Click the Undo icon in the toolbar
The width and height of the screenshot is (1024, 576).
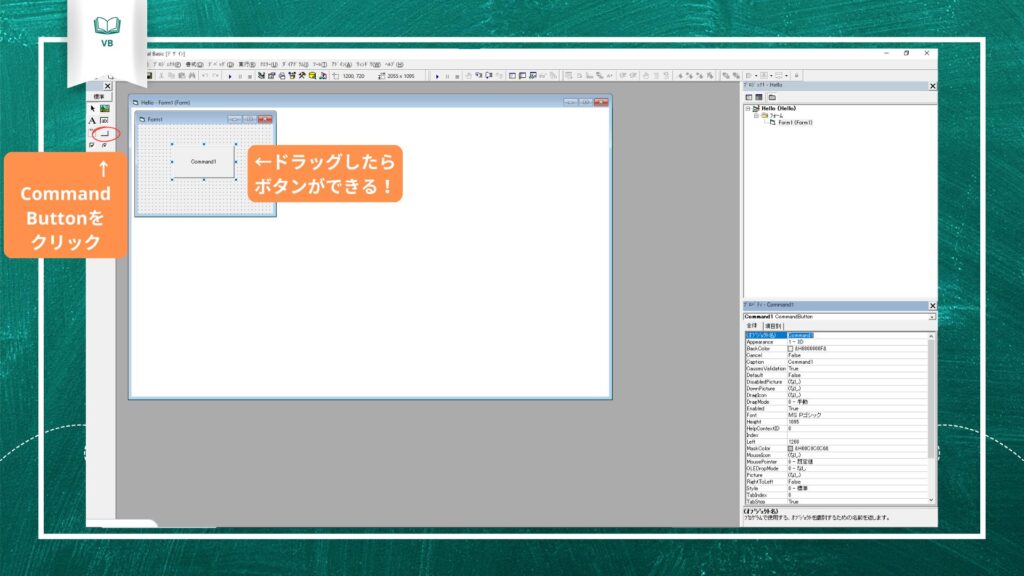[204, 76]
